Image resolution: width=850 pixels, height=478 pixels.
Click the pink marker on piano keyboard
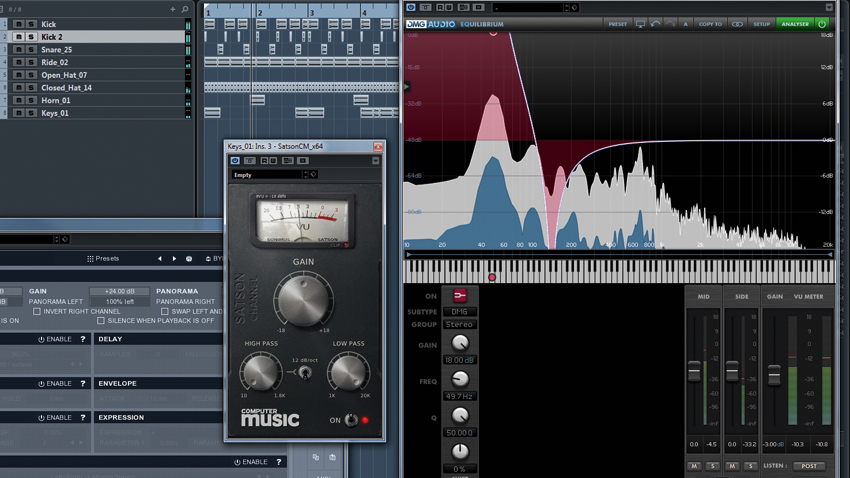pyautogui.click(x=492, y=277)
